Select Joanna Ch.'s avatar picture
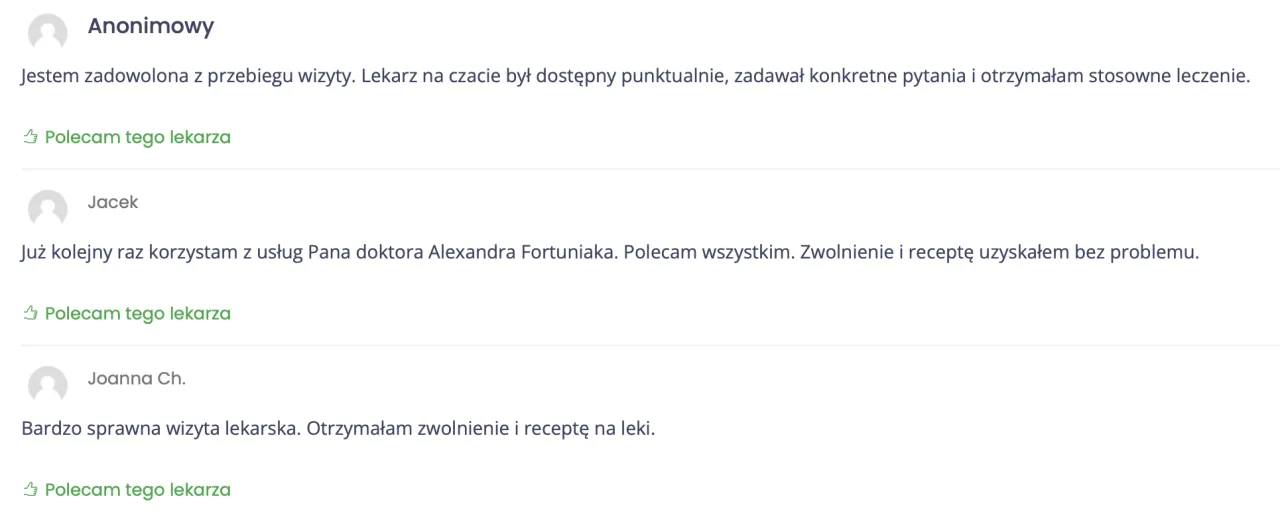 47,385
